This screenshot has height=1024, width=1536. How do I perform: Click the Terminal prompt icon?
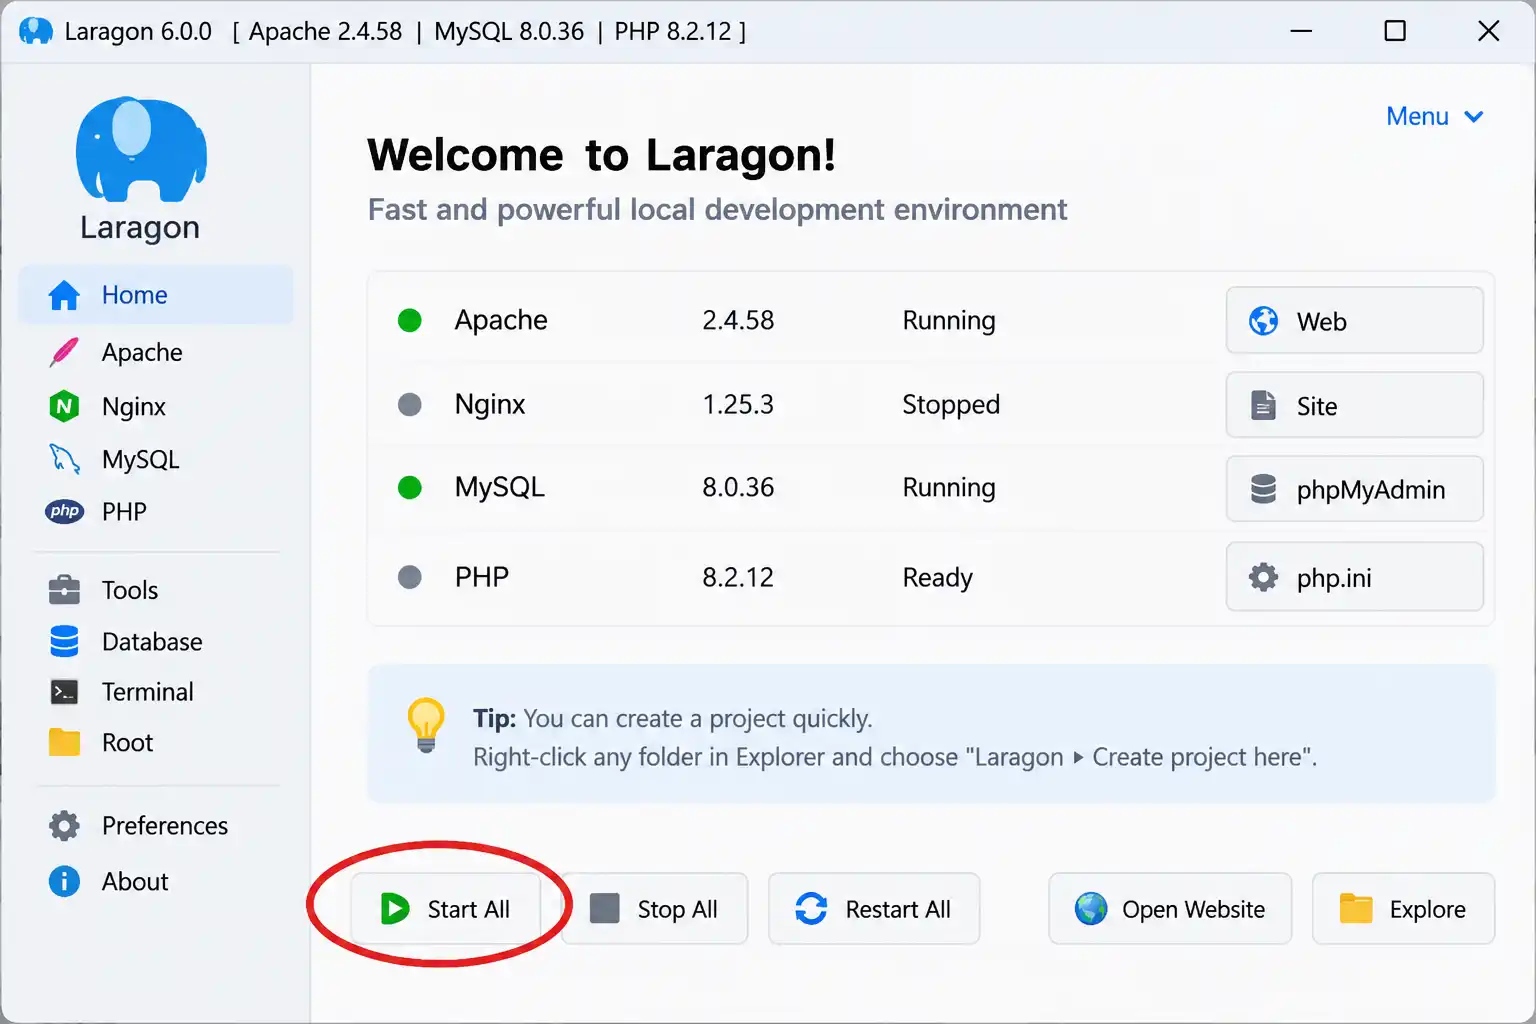[64, 691]
